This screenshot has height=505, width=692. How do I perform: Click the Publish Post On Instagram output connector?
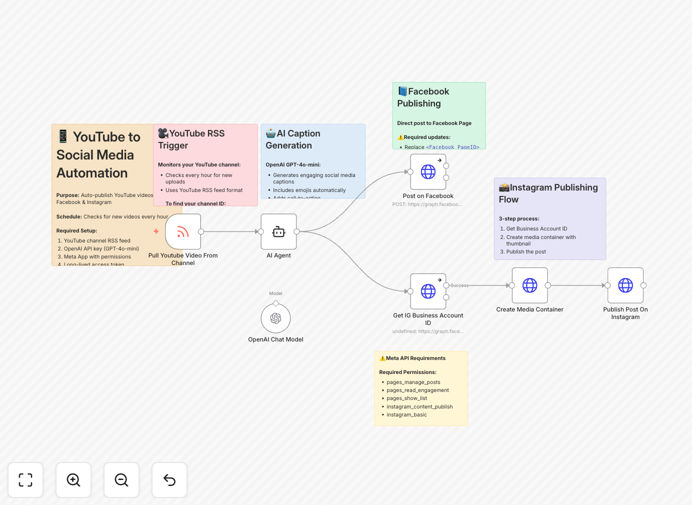(644, 286)
